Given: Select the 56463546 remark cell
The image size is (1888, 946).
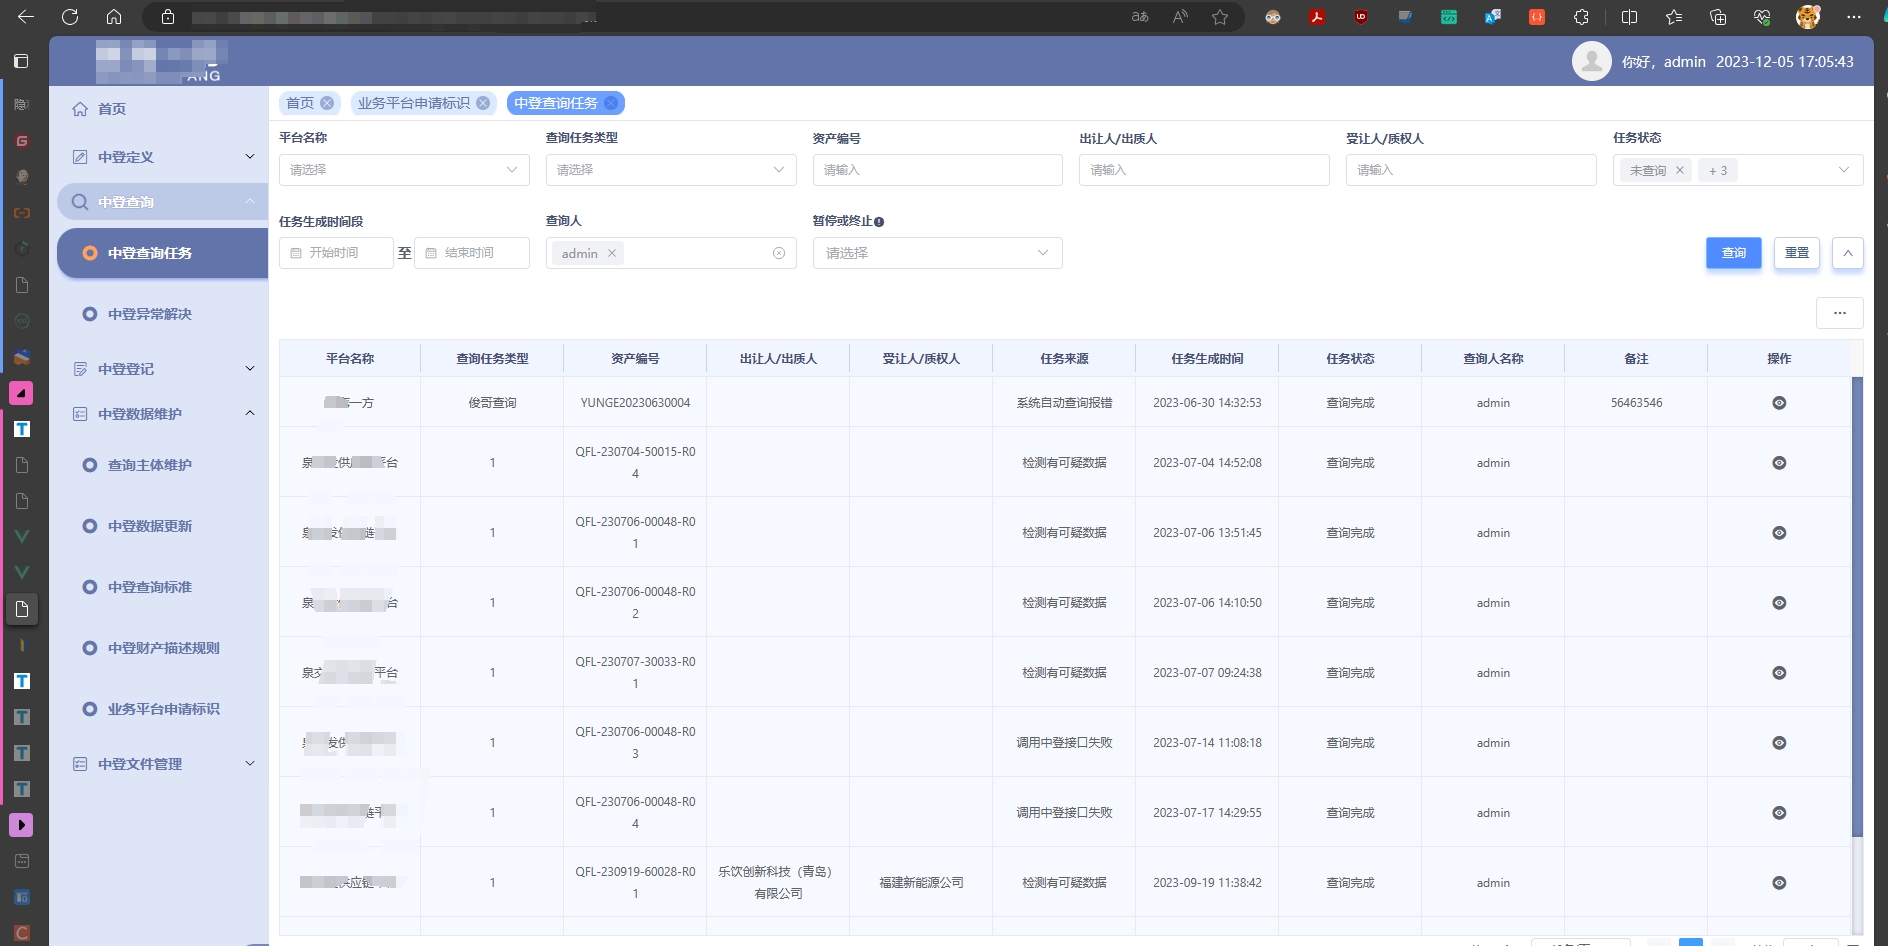Looking at the screenshot, I should click(1636, 403).
